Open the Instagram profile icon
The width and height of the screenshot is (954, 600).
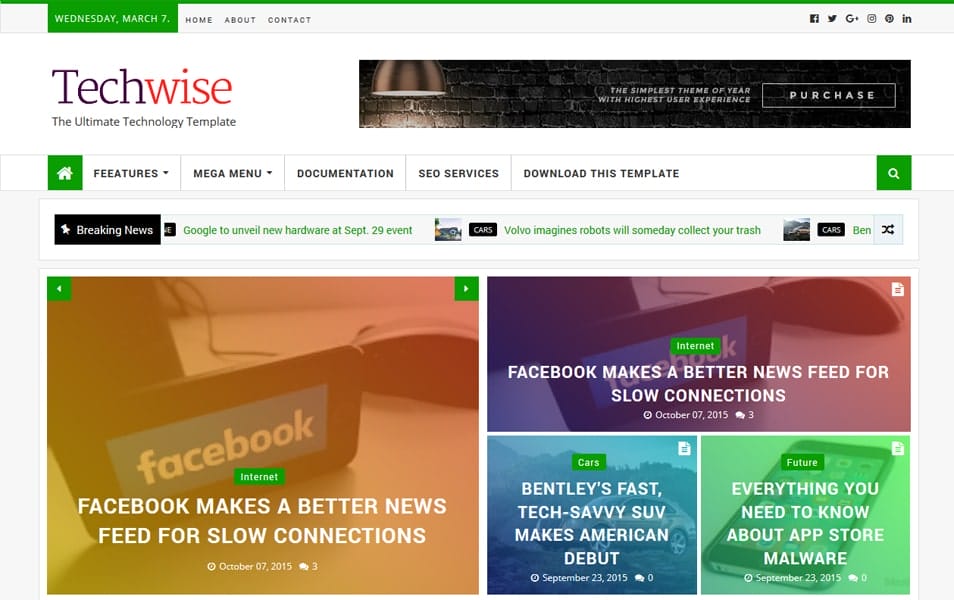(870, 17)
